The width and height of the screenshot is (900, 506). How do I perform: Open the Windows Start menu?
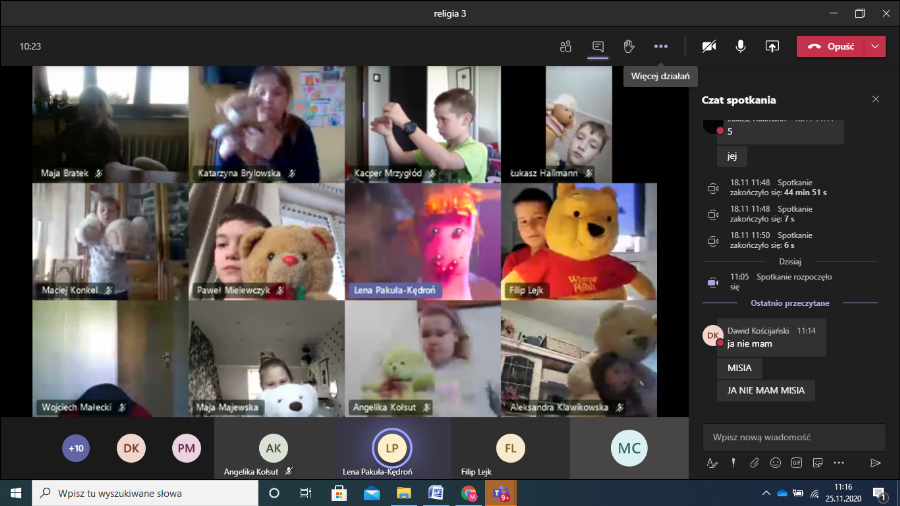[x=15, y=493]
